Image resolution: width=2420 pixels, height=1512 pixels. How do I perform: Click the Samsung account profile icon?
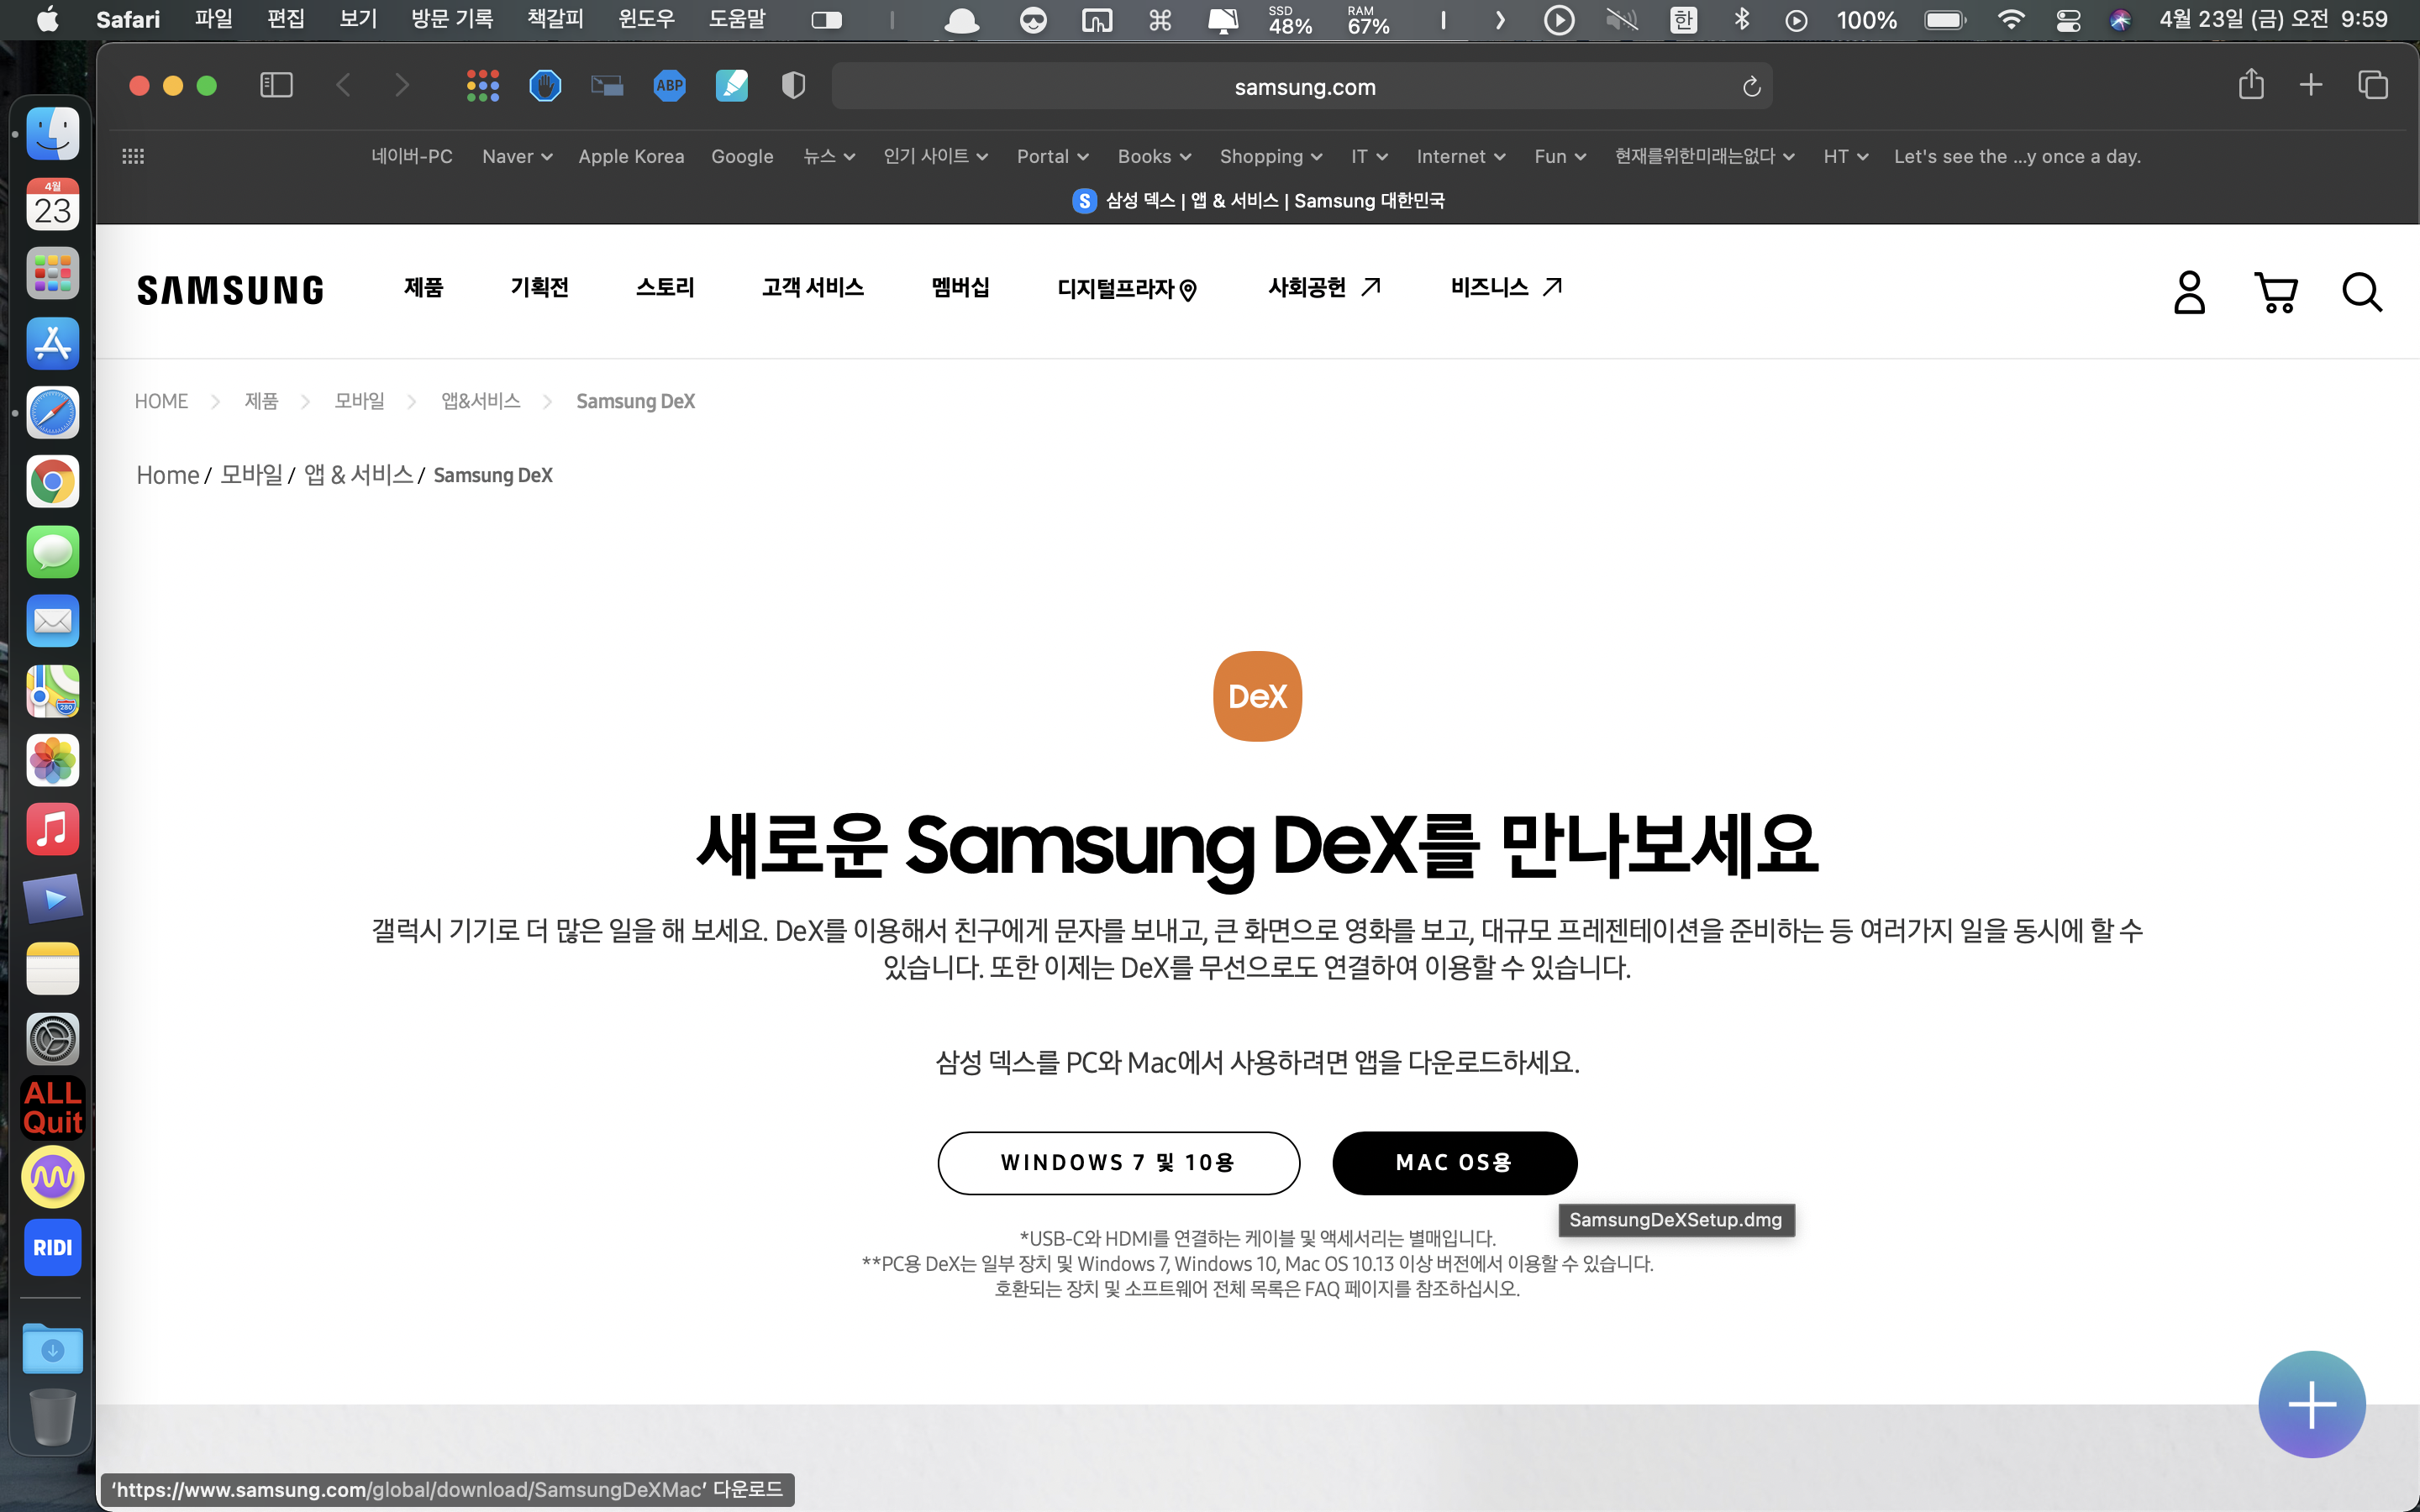coord(2189,292)
